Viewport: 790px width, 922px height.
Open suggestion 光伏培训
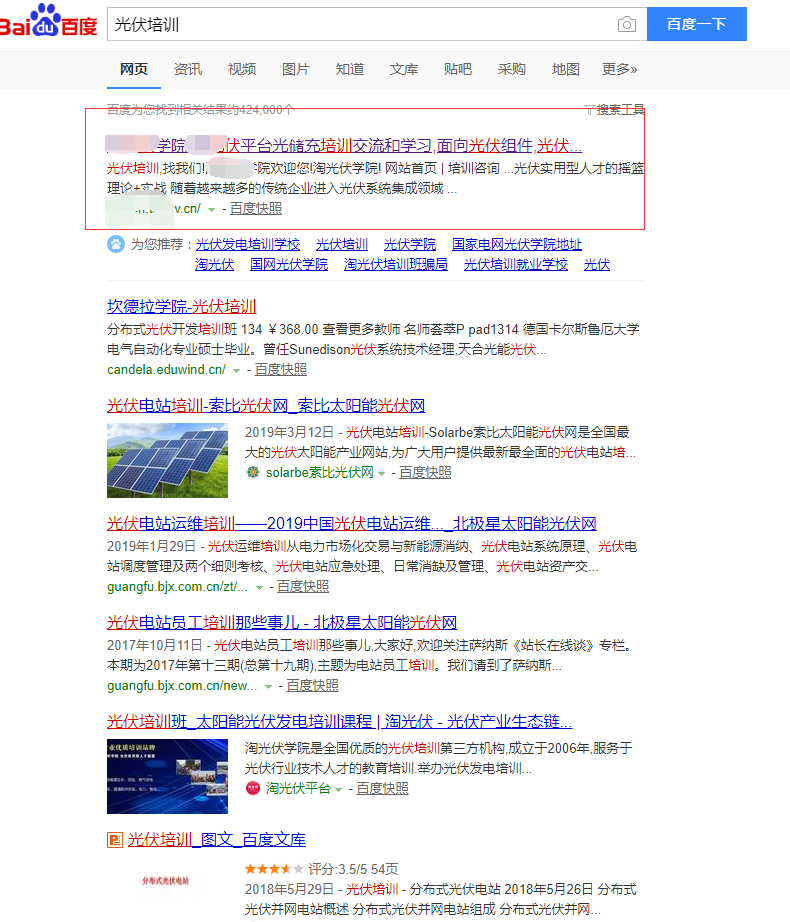pos(342,244)
